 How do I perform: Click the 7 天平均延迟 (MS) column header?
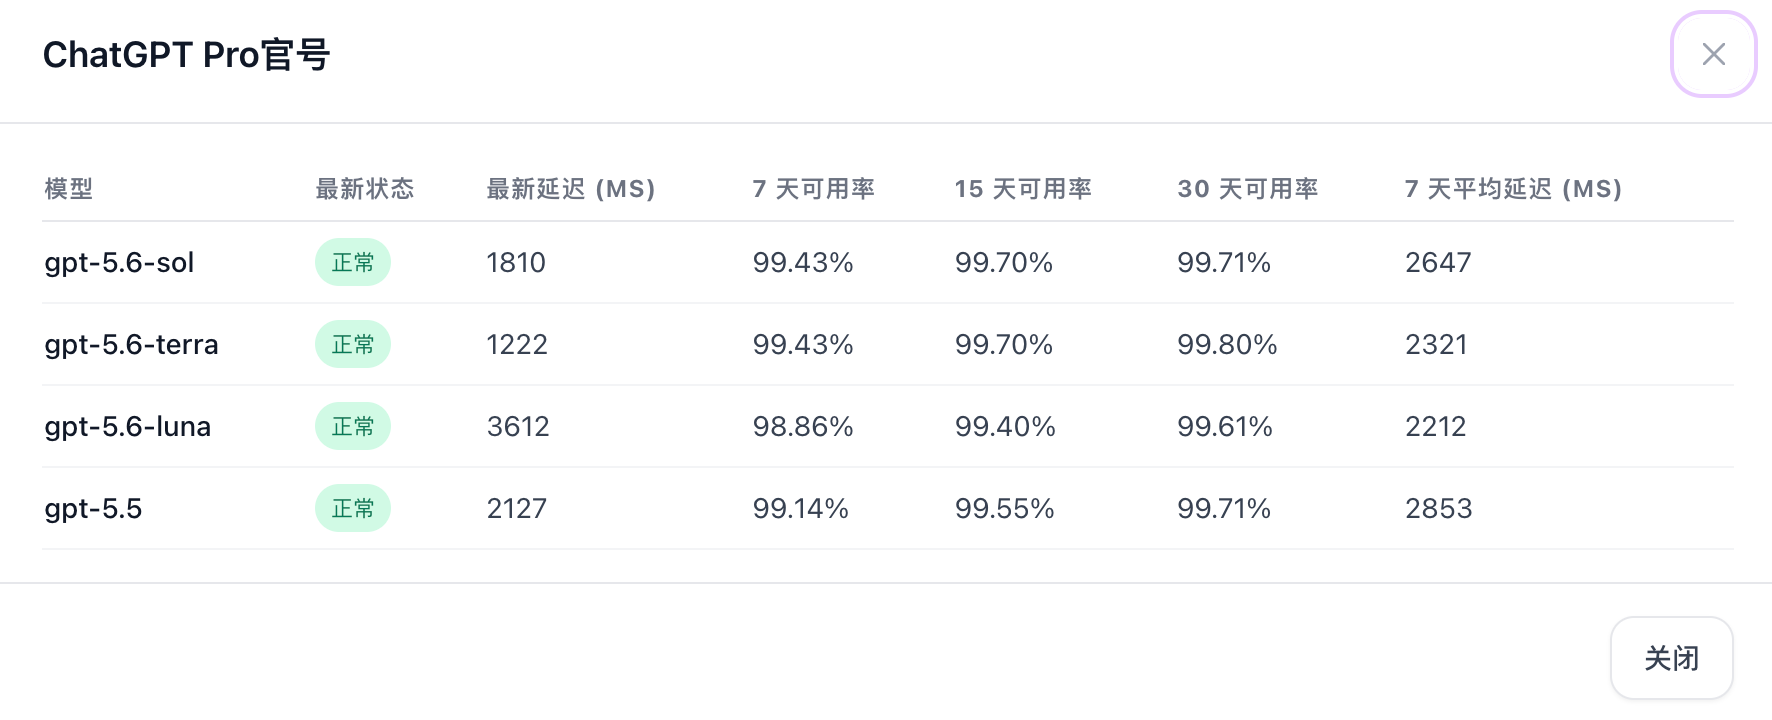point(1513,189)
